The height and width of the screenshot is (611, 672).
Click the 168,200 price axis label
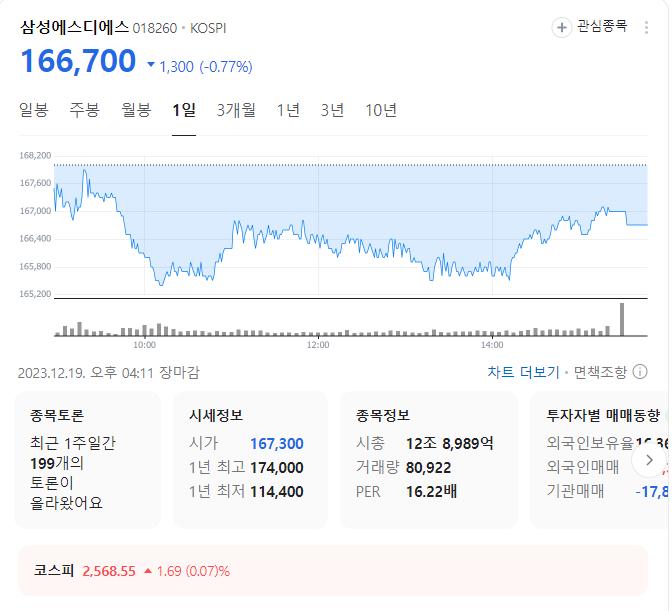pyautogui.click(x=35, y=155)
